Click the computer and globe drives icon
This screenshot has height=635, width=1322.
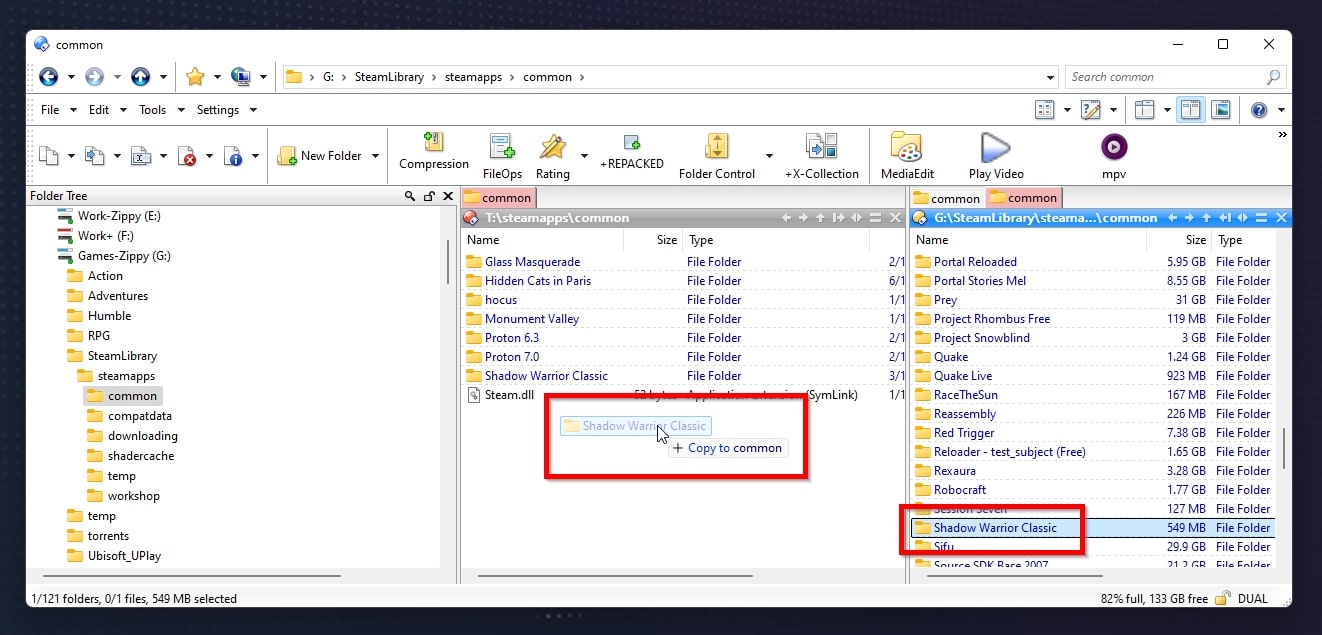pos(240,77)
